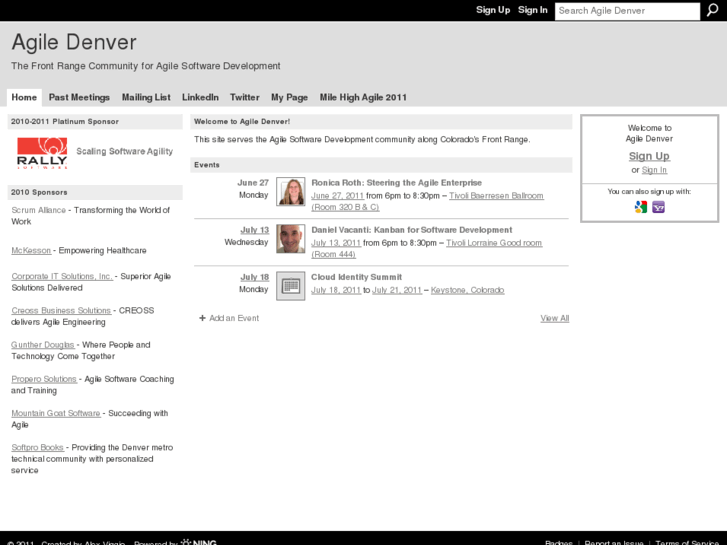Viewport: 727px width, 545px height.
Task: Click View All events
Action: (x=555, y=319)
